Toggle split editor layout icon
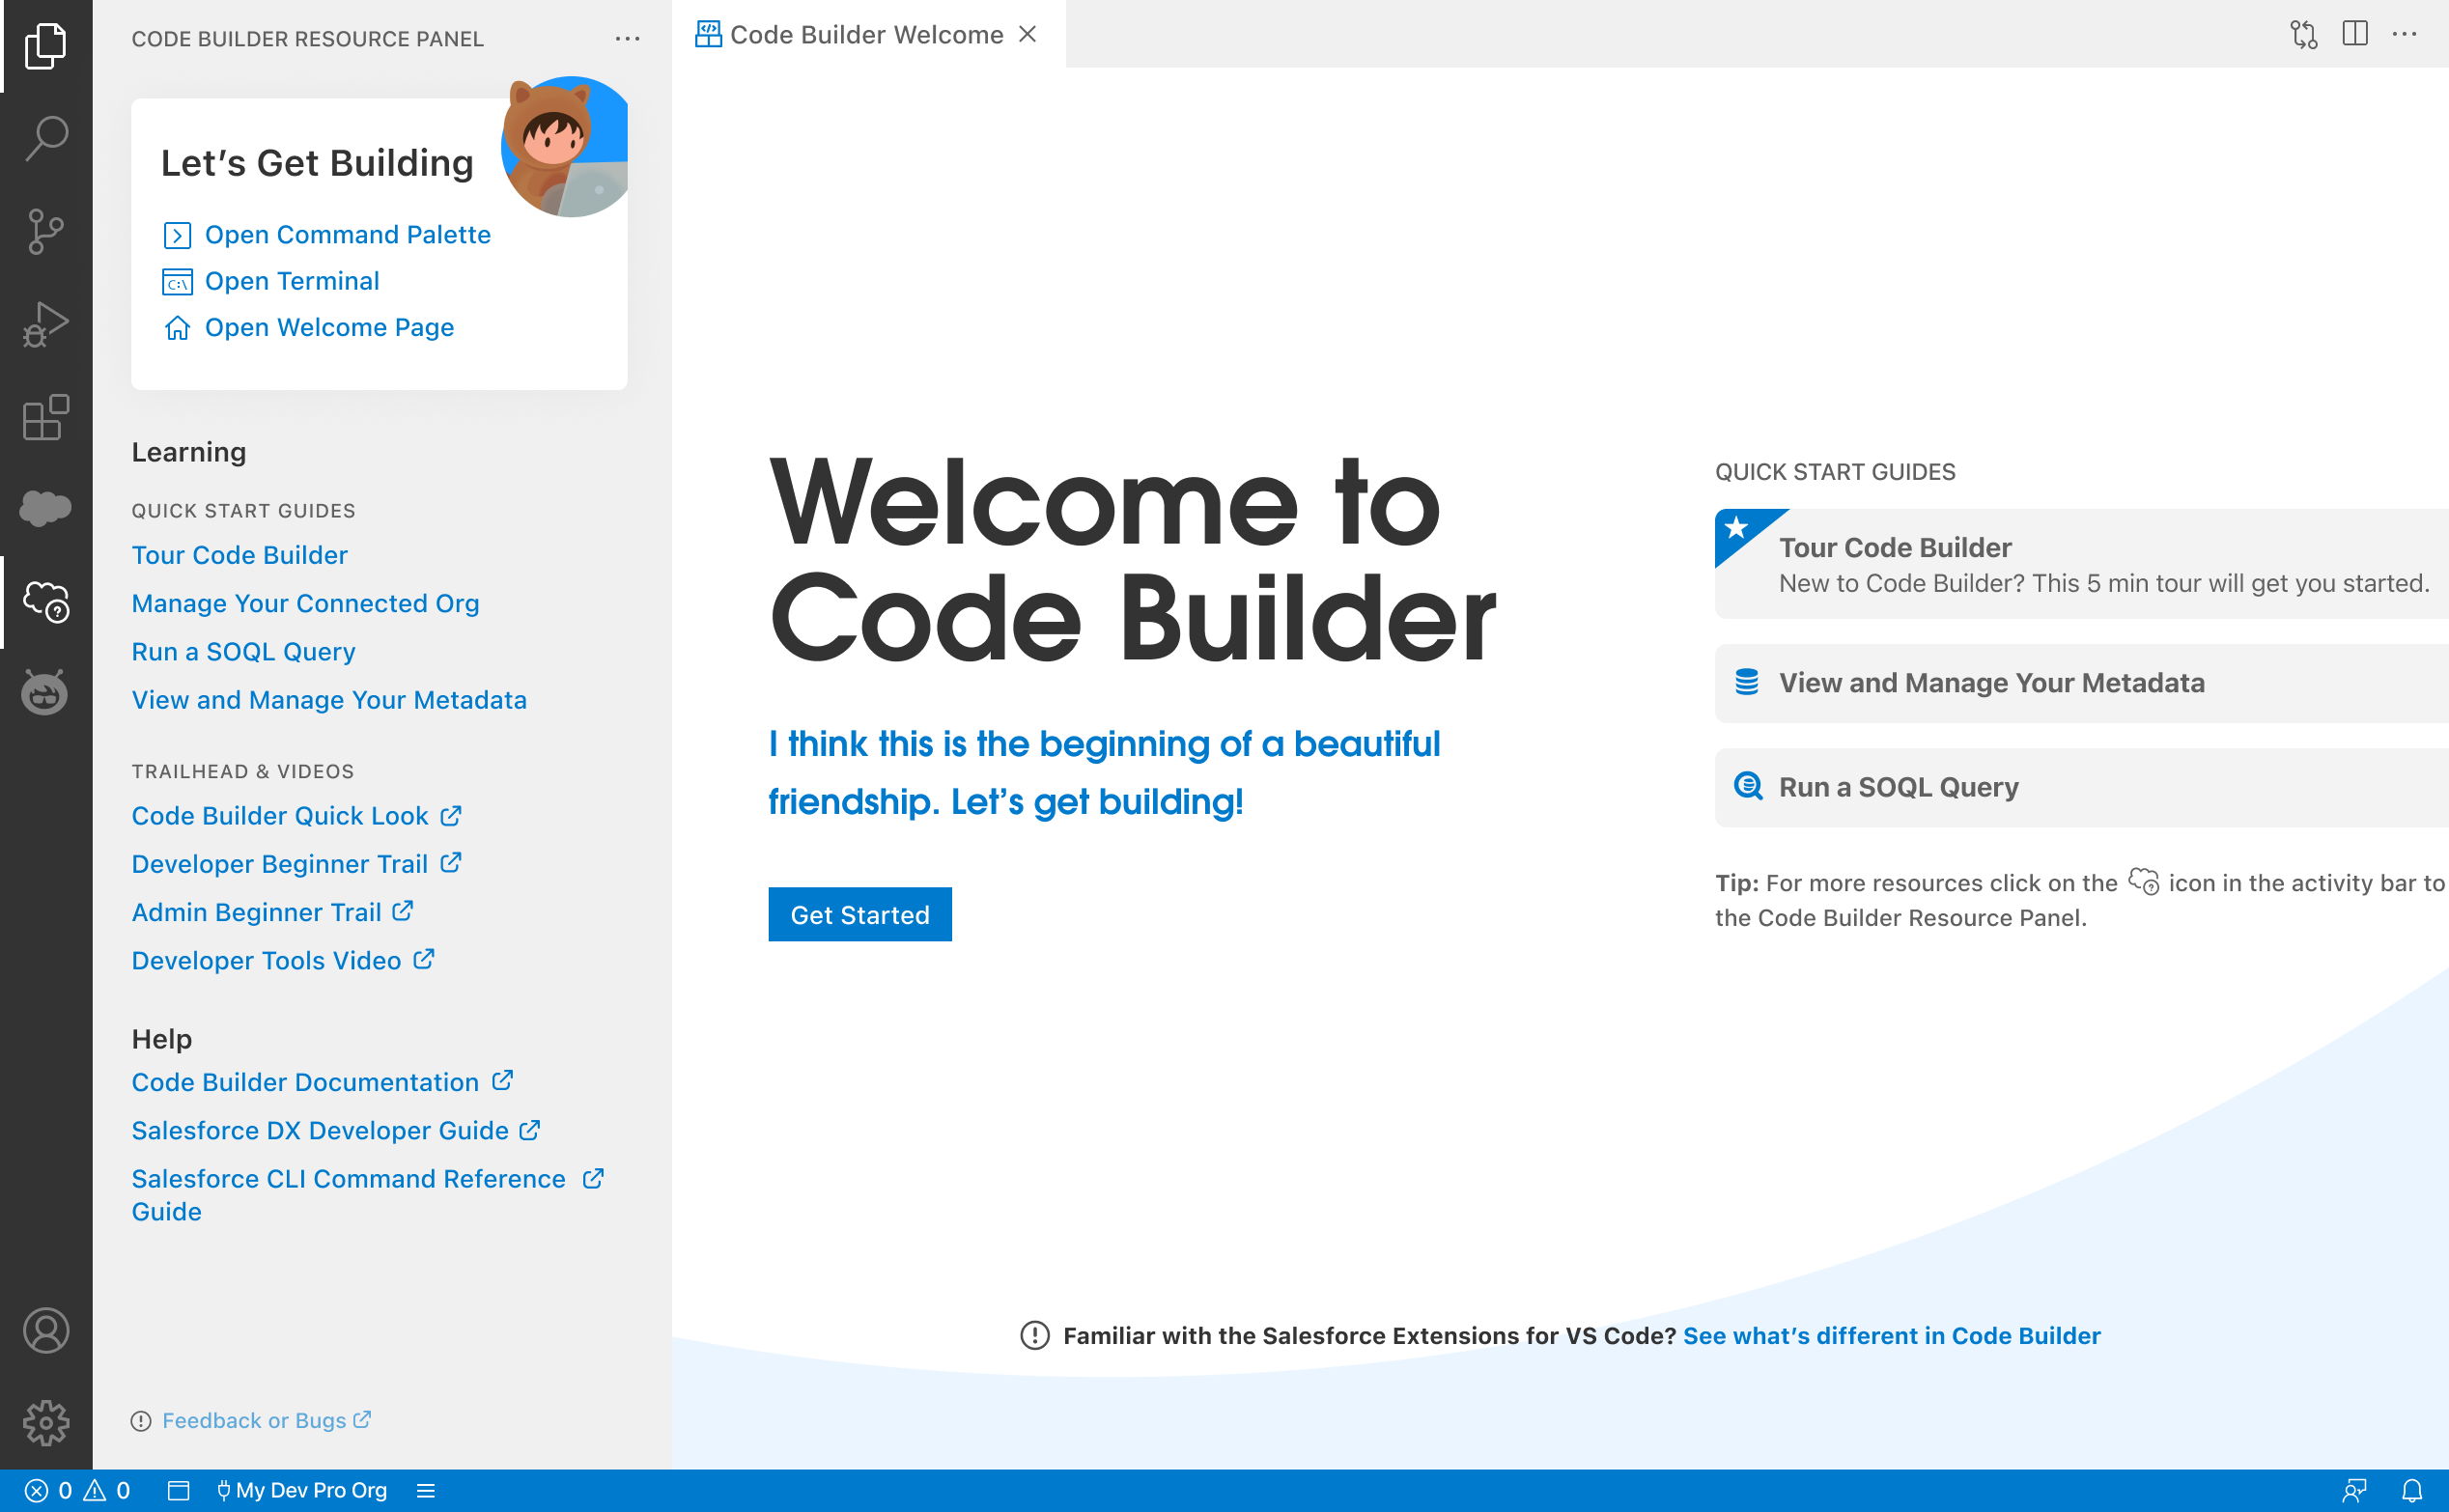This screenshot has height=1512, width=2449. point(2355,33)
